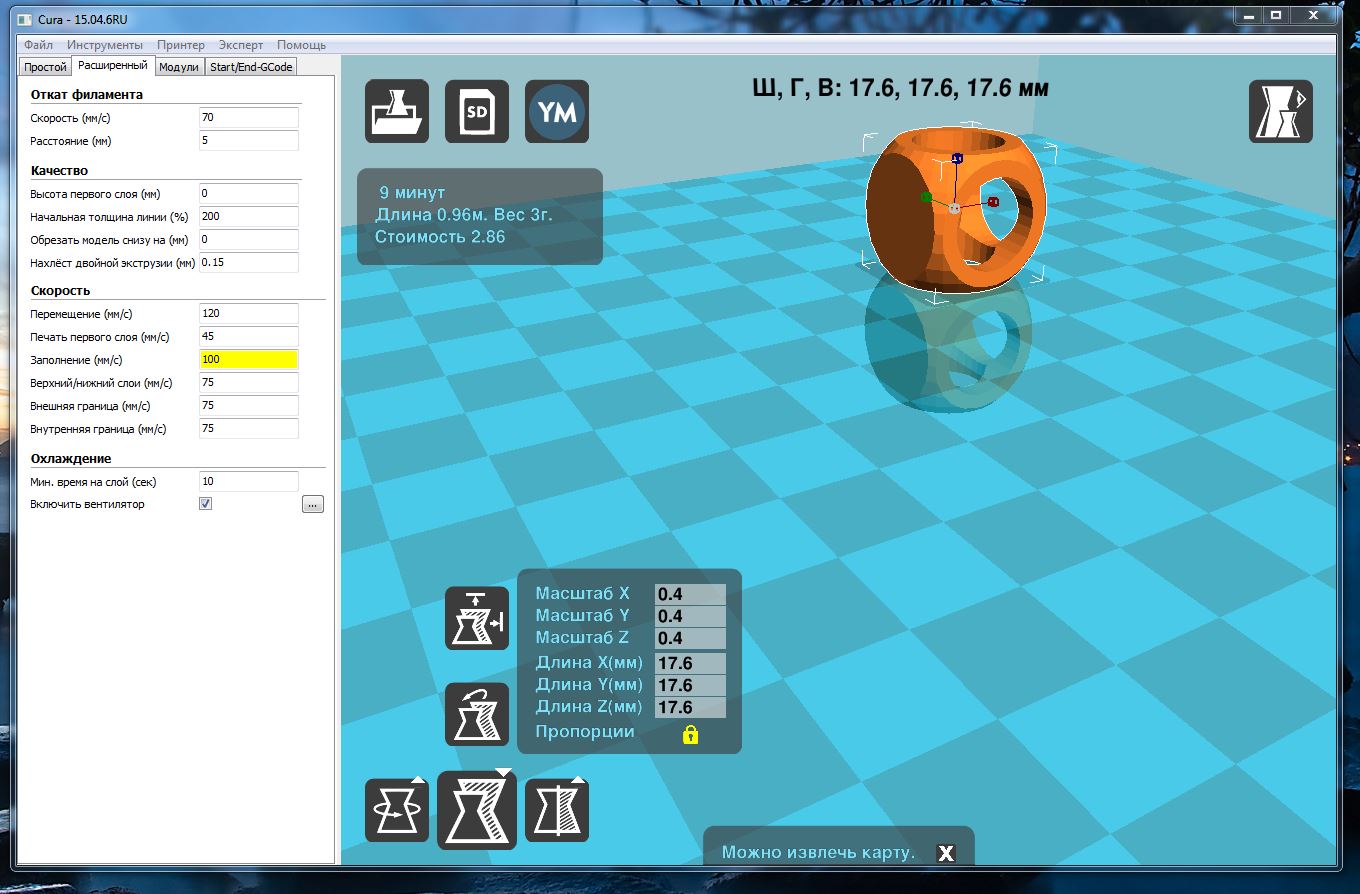Open YouMagine share (YM) icon
This screenshot has height=894, width=1360.
coord(557,111)
